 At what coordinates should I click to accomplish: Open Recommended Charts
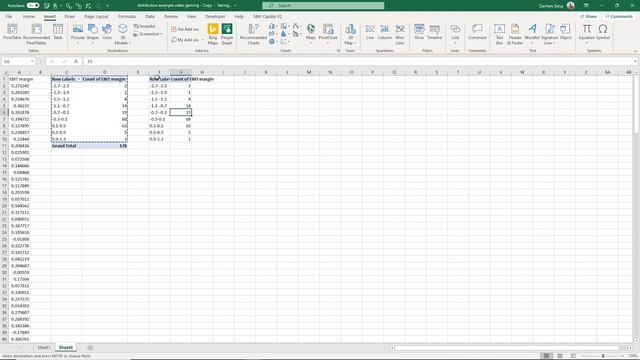pos(253,34)
